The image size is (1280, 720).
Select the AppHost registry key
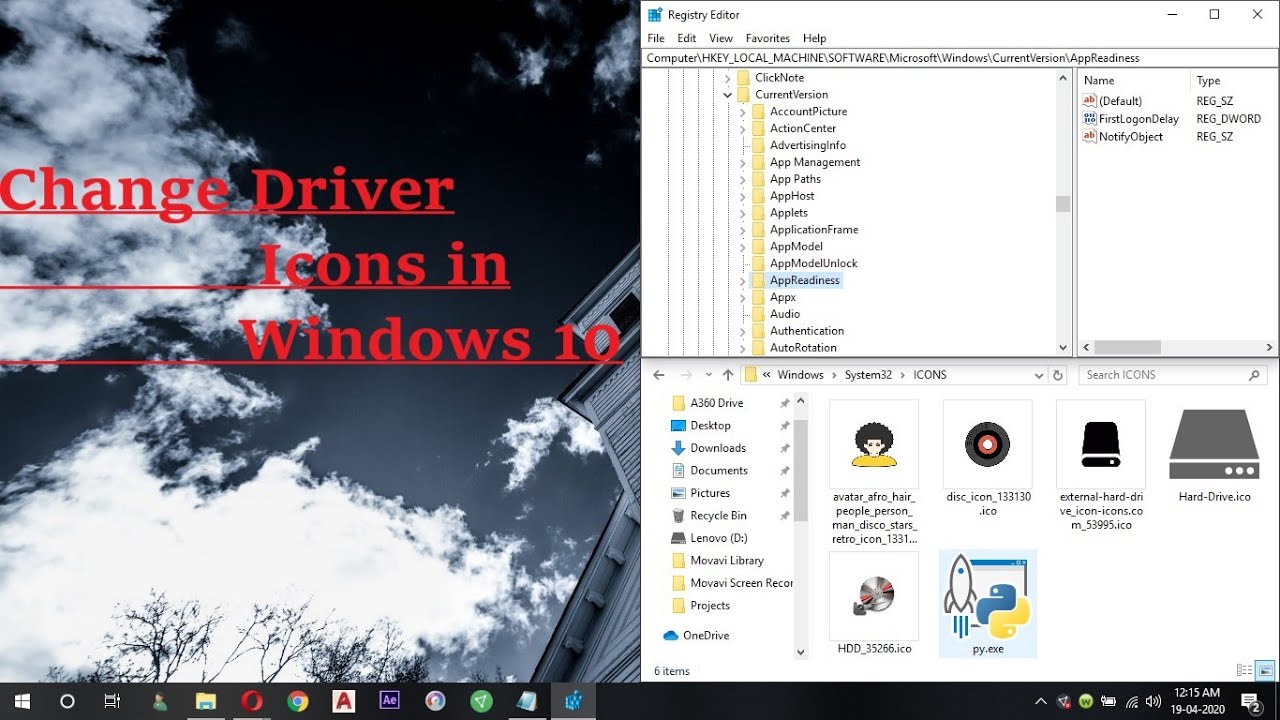(x=792, y=196)
